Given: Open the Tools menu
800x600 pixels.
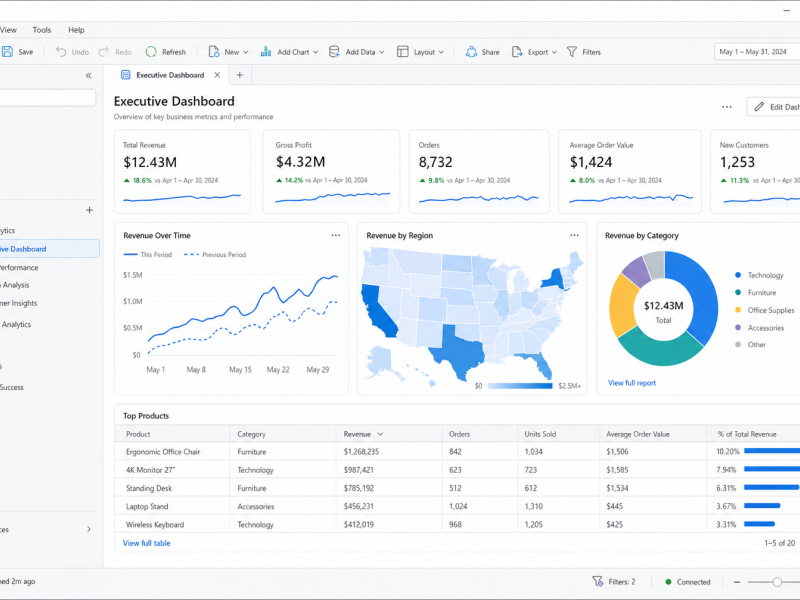Looking at the screenshot, I should point(42,30).
